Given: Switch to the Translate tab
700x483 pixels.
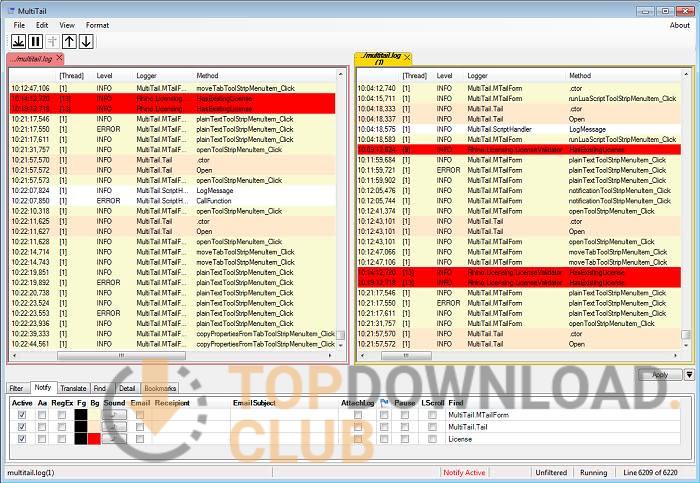Looking at the screenshot, I should click(x=73, y=388).
